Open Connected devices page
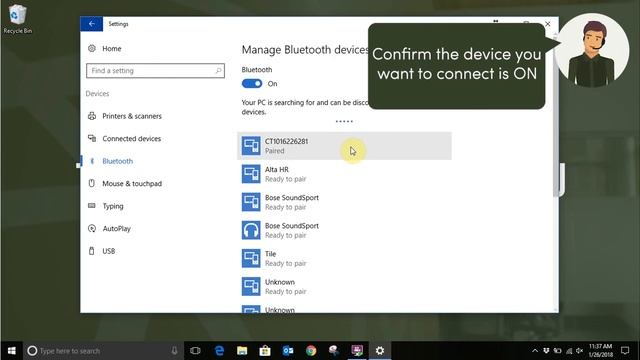 131,138
